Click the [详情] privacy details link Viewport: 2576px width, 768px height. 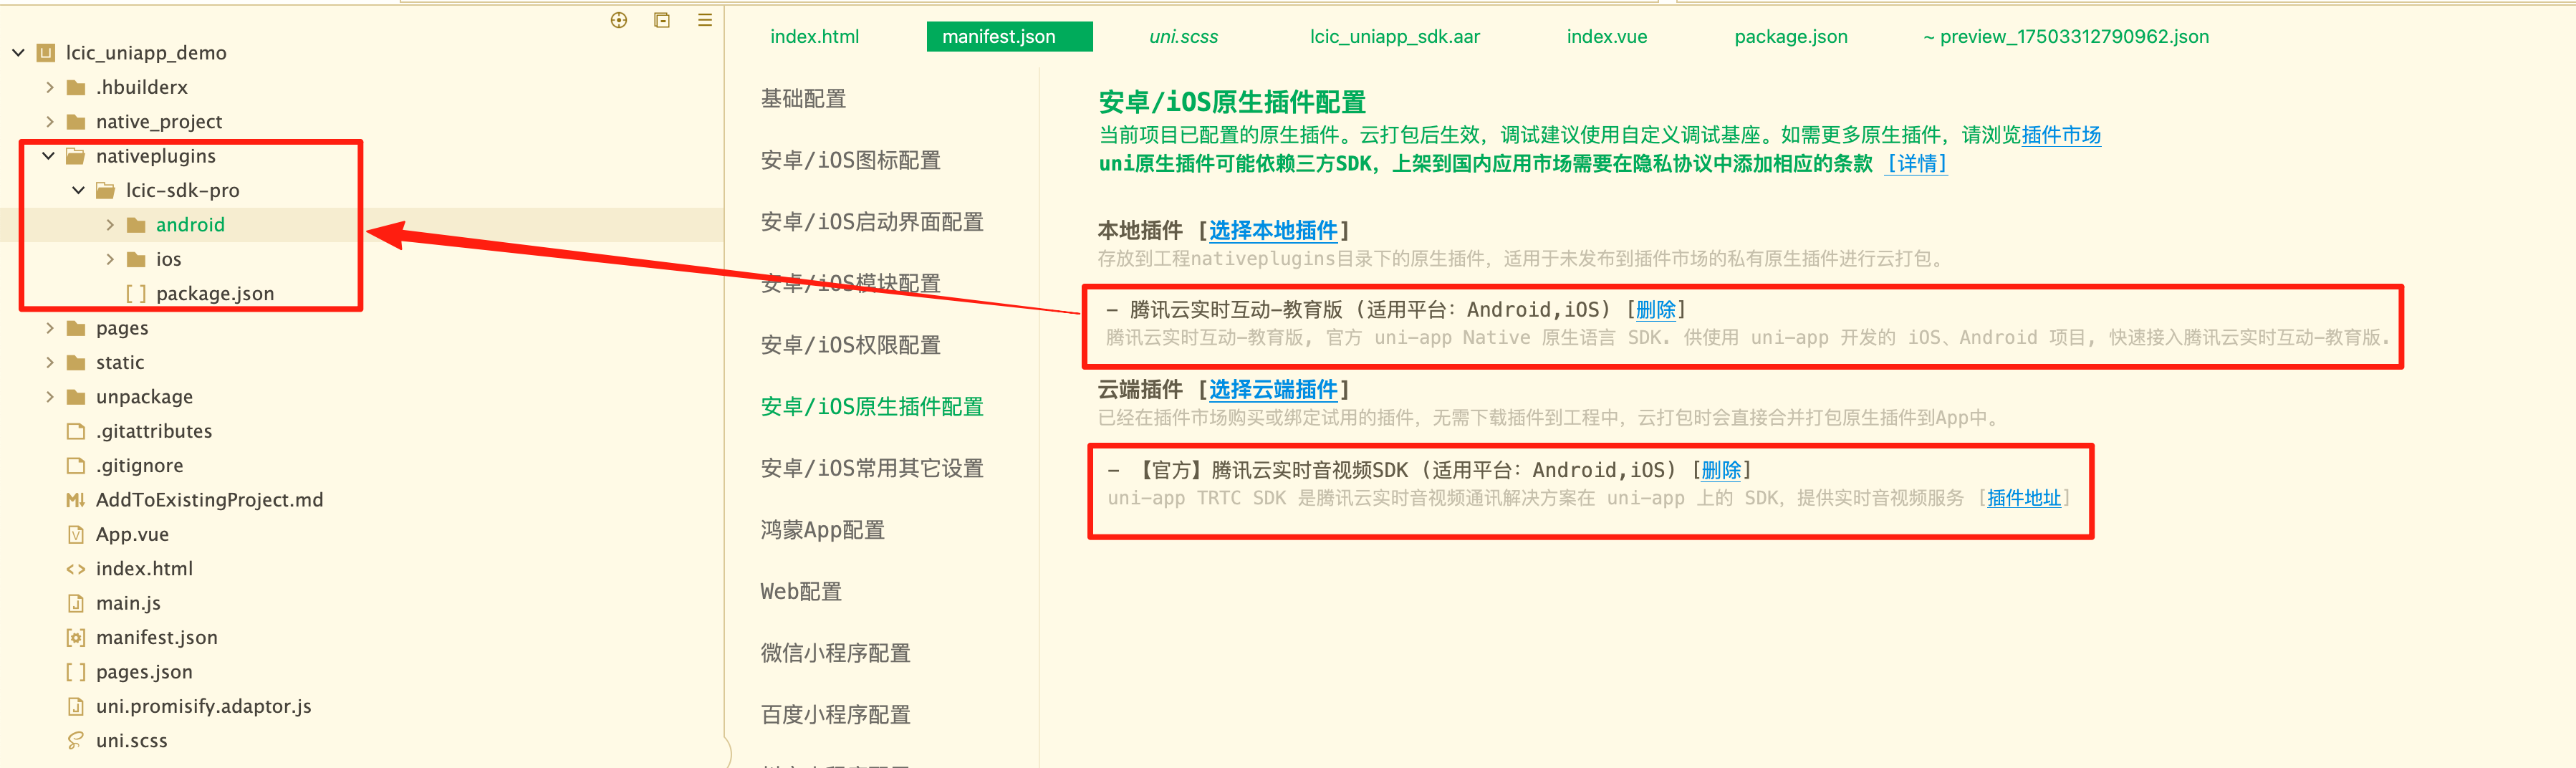pos(1916,164)
